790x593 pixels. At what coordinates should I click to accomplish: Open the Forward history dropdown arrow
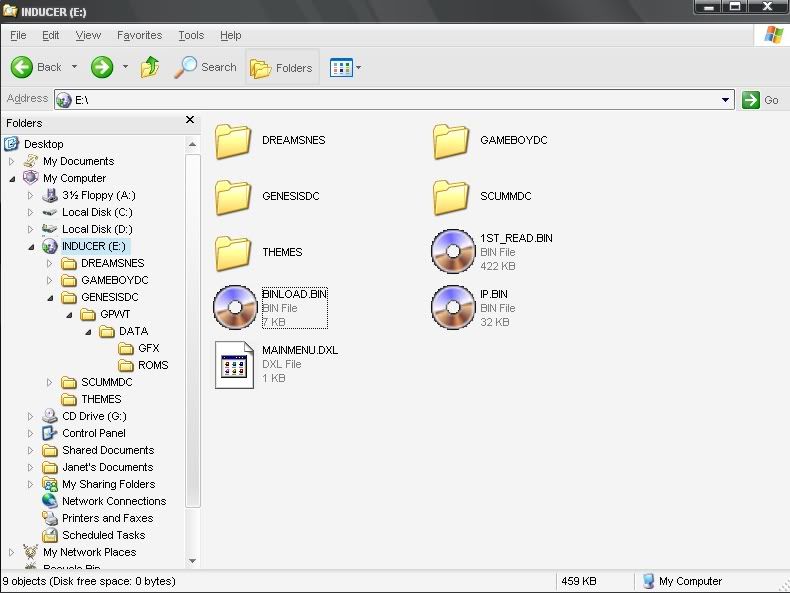[125, 67]
